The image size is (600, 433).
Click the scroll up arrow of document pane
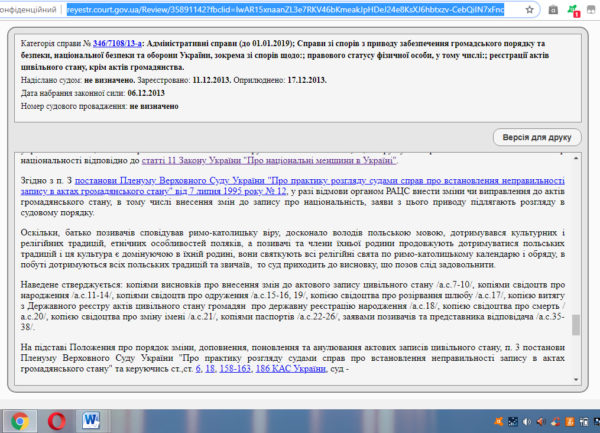pyautogui.click(x=576, y=158)
